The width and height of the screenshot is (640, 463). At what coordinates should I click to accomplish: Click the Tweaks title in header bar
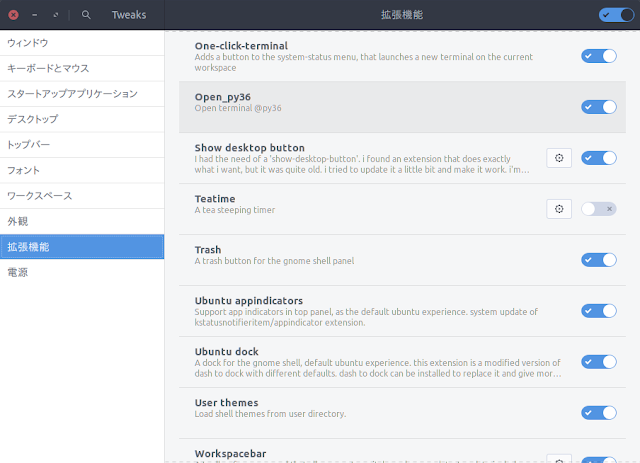tap(129, 15)
